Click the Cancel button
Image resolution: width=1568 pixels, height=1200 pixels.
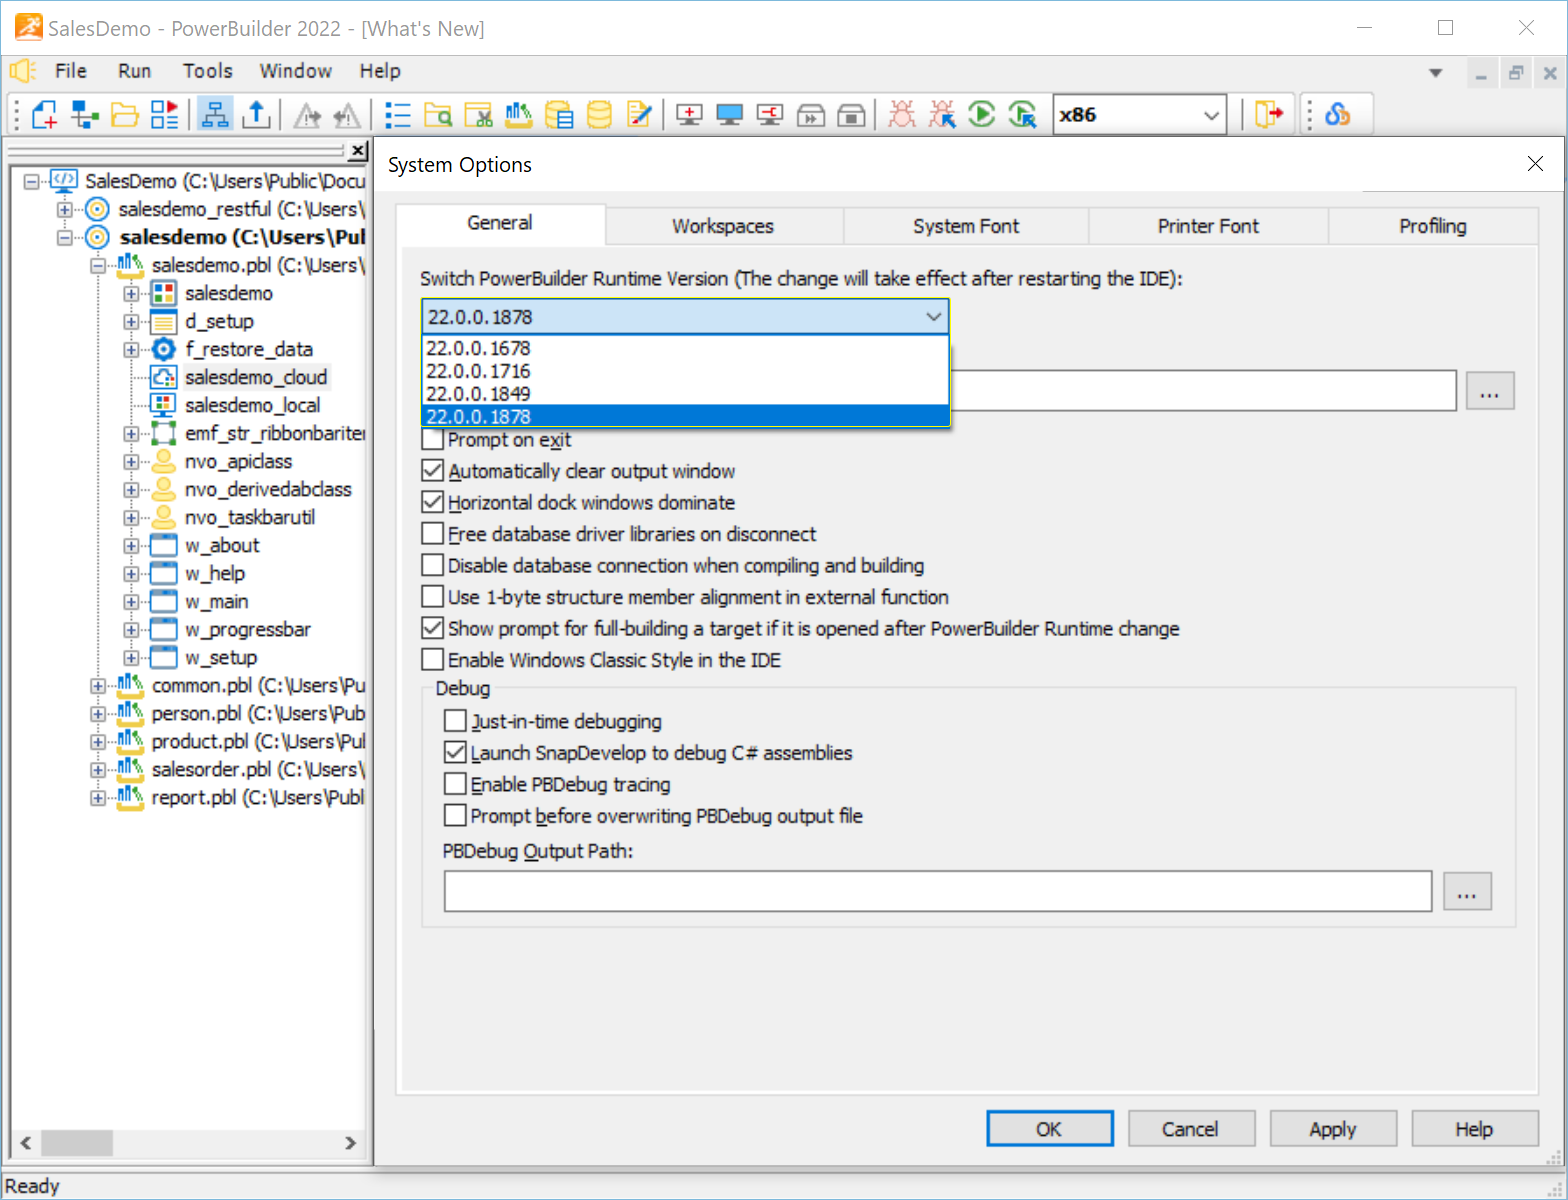coord(1191,1129)
